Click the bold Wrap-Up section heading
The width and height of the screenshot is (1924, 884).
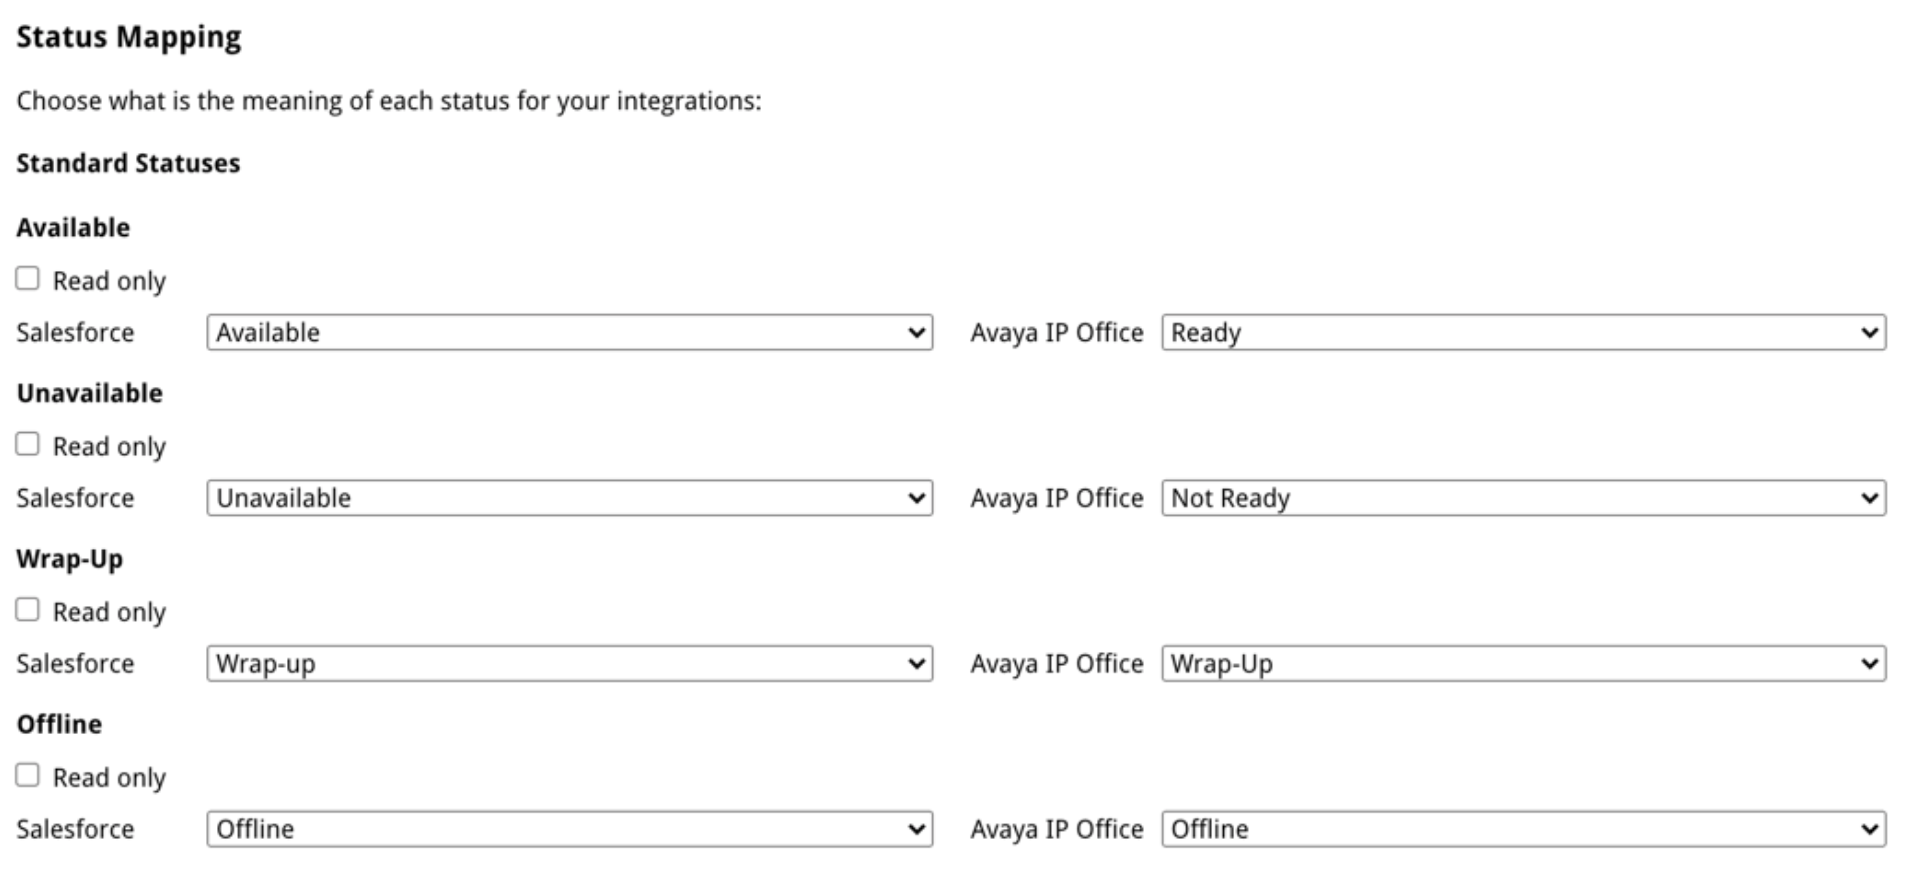pyautogui.click(x=70, y=559)
